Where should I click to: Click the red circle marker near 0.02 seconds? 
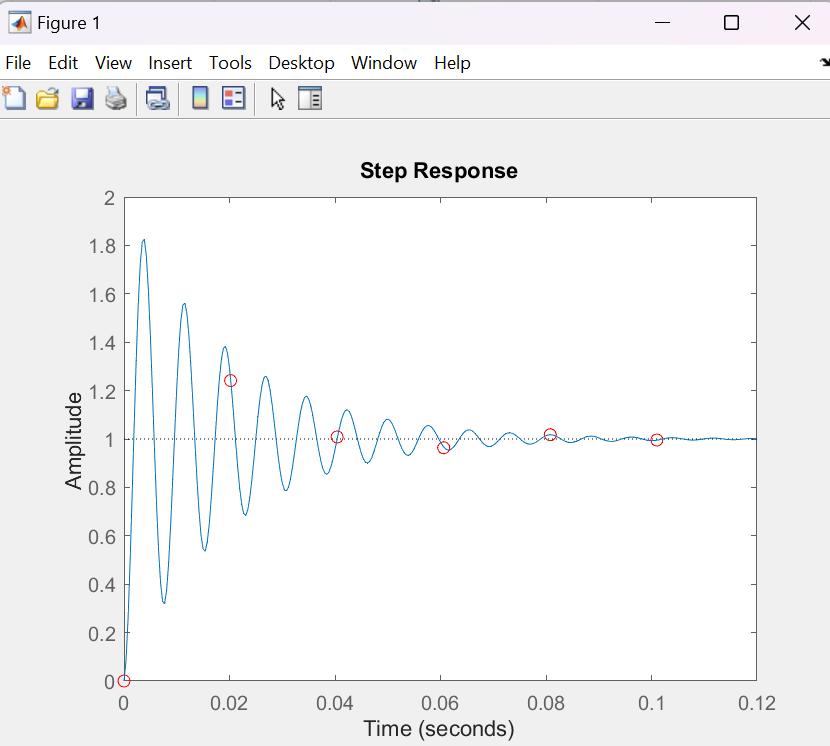230,380
